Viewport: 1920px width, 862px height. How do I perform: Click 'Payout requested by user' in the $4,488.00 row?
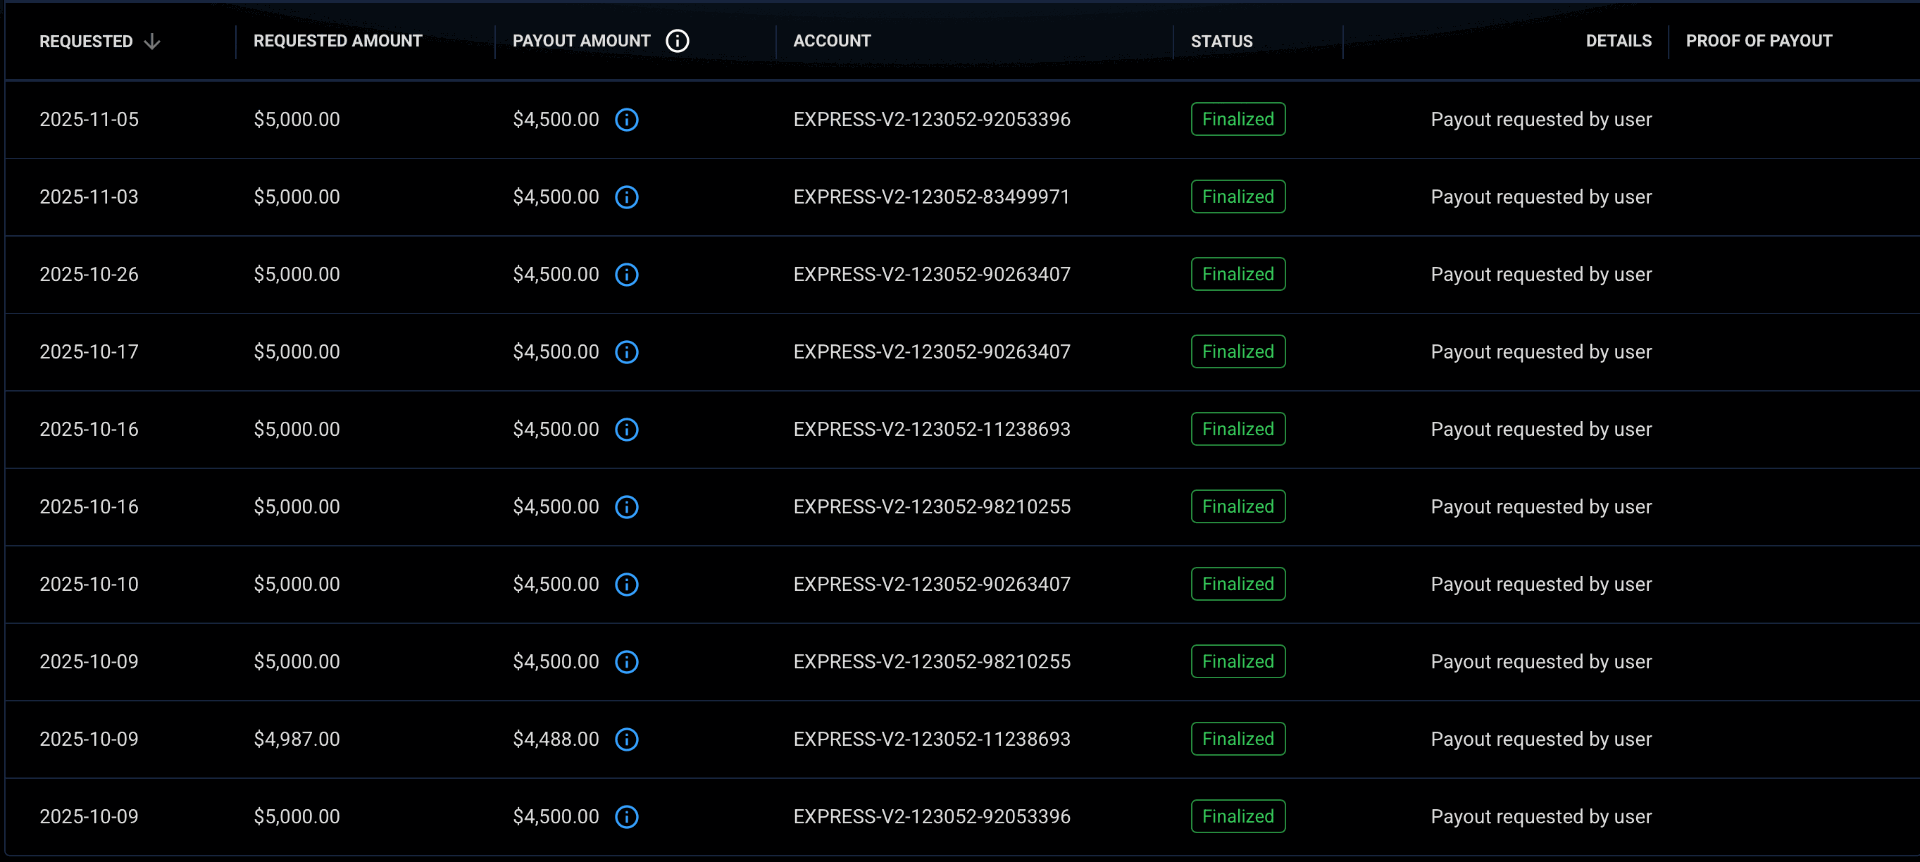(1541, 740)
